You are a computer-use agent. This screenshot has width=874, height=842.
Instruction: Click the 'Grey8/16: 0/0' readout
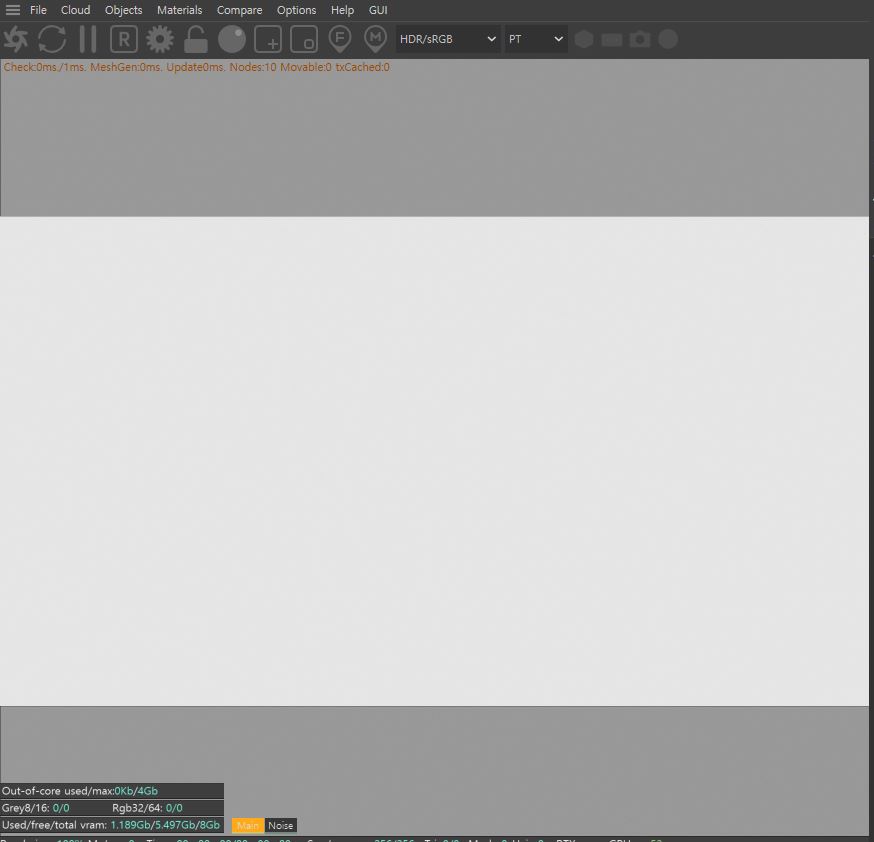tap(36, 808)
